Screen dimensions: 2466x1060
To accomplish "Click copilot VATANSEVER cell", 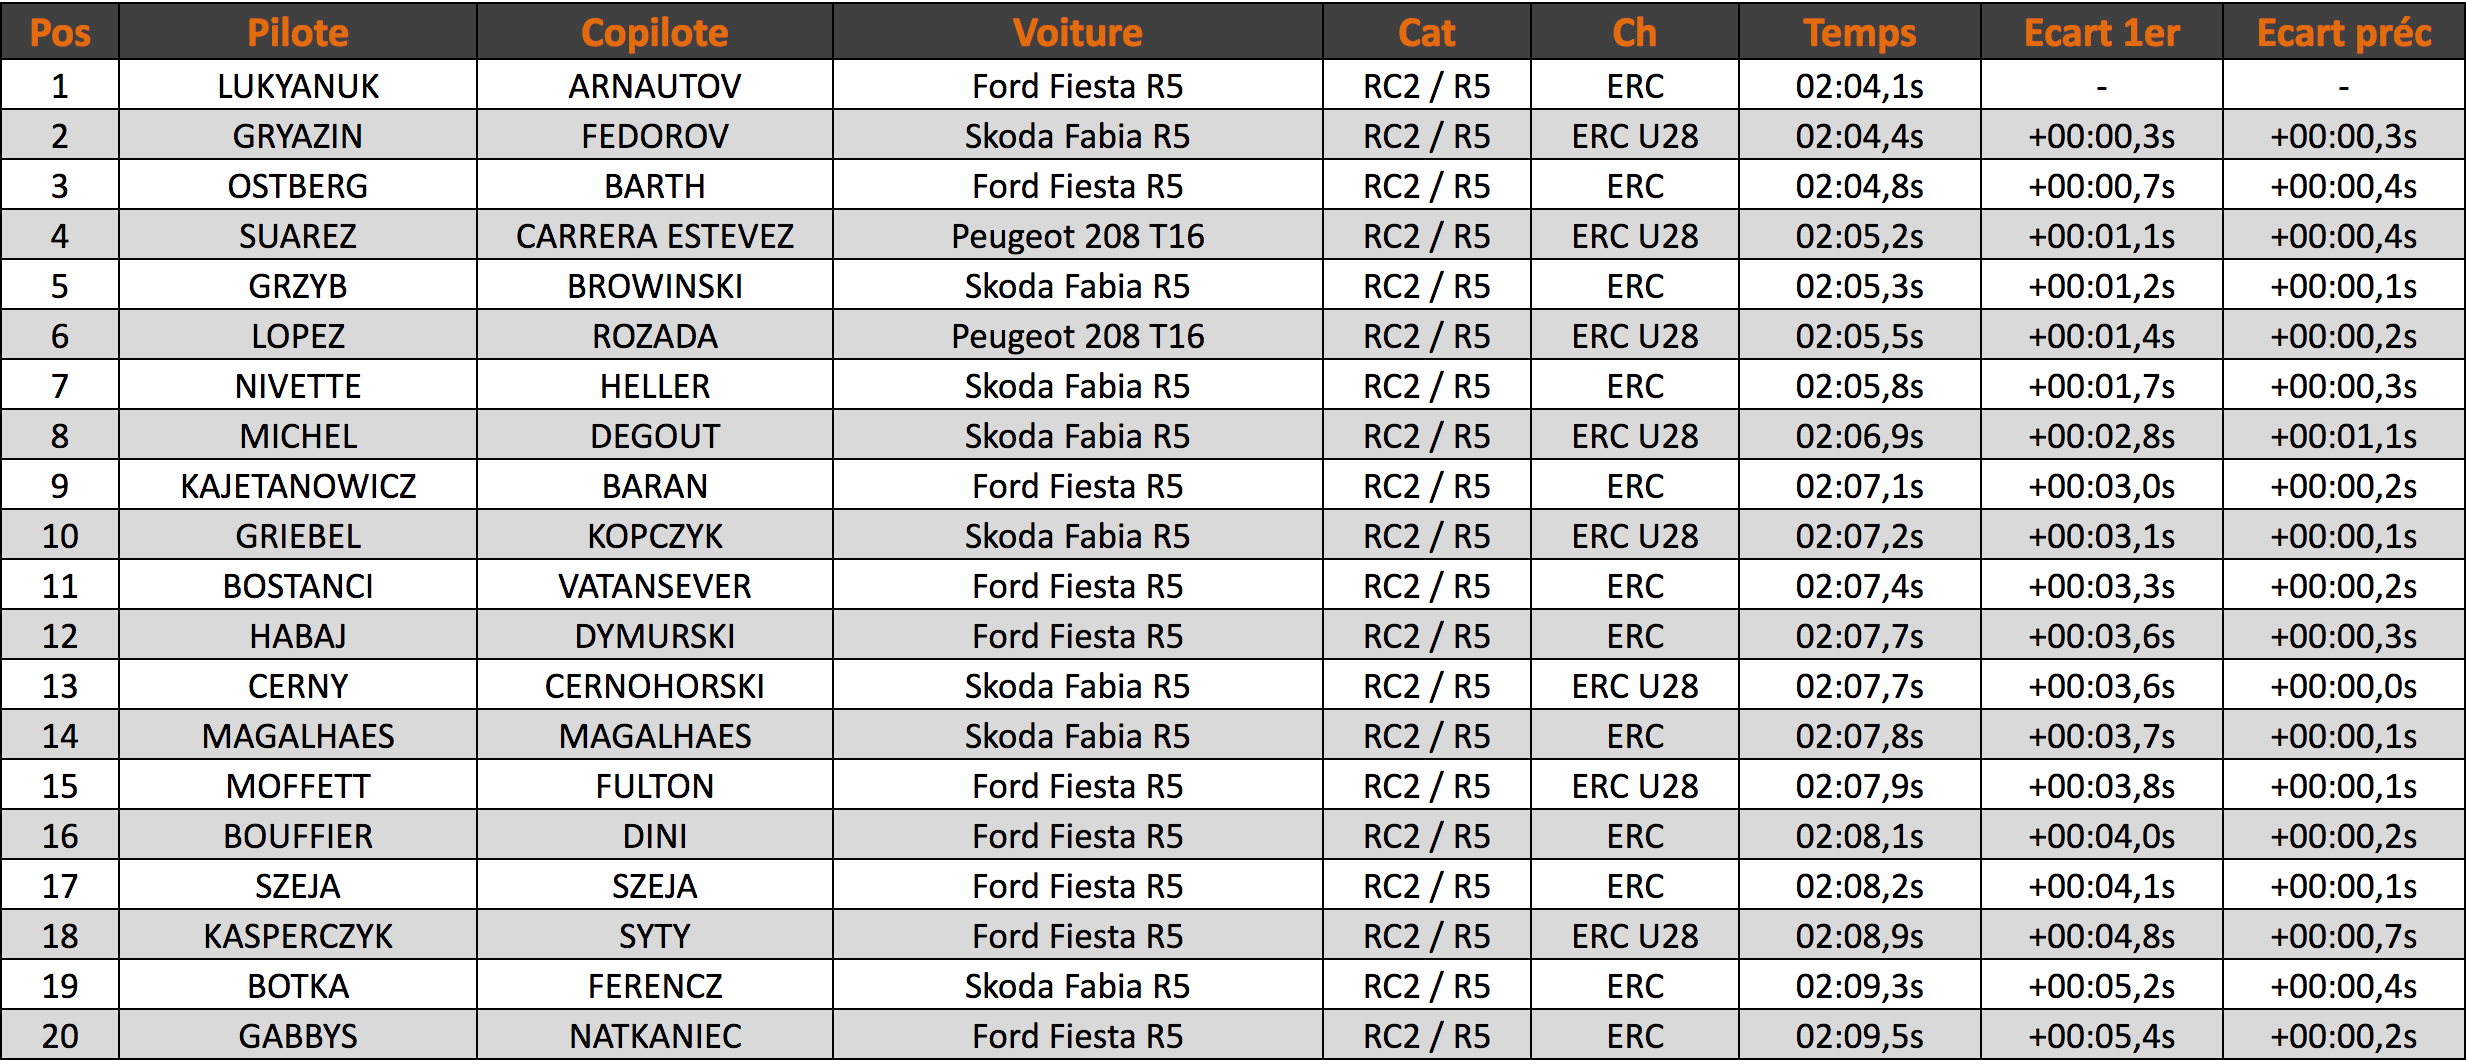I will pyautogui.click(x=655, y=586).
